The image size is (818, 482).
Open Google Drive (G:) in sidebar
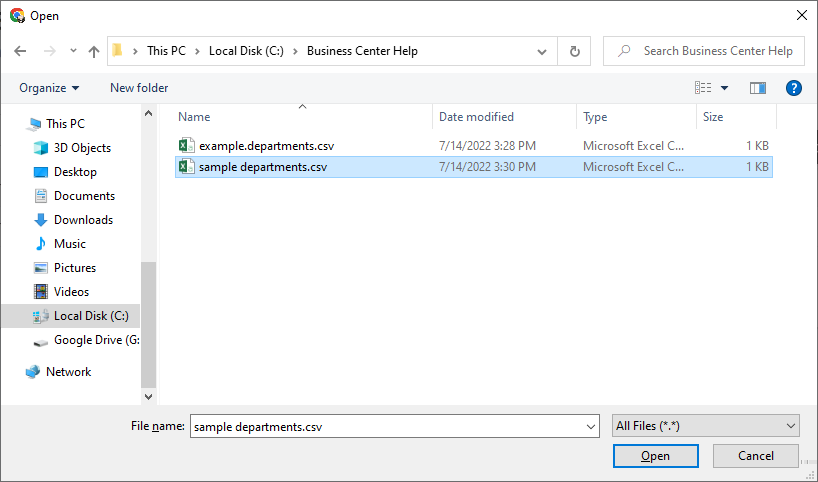point(95,340)
